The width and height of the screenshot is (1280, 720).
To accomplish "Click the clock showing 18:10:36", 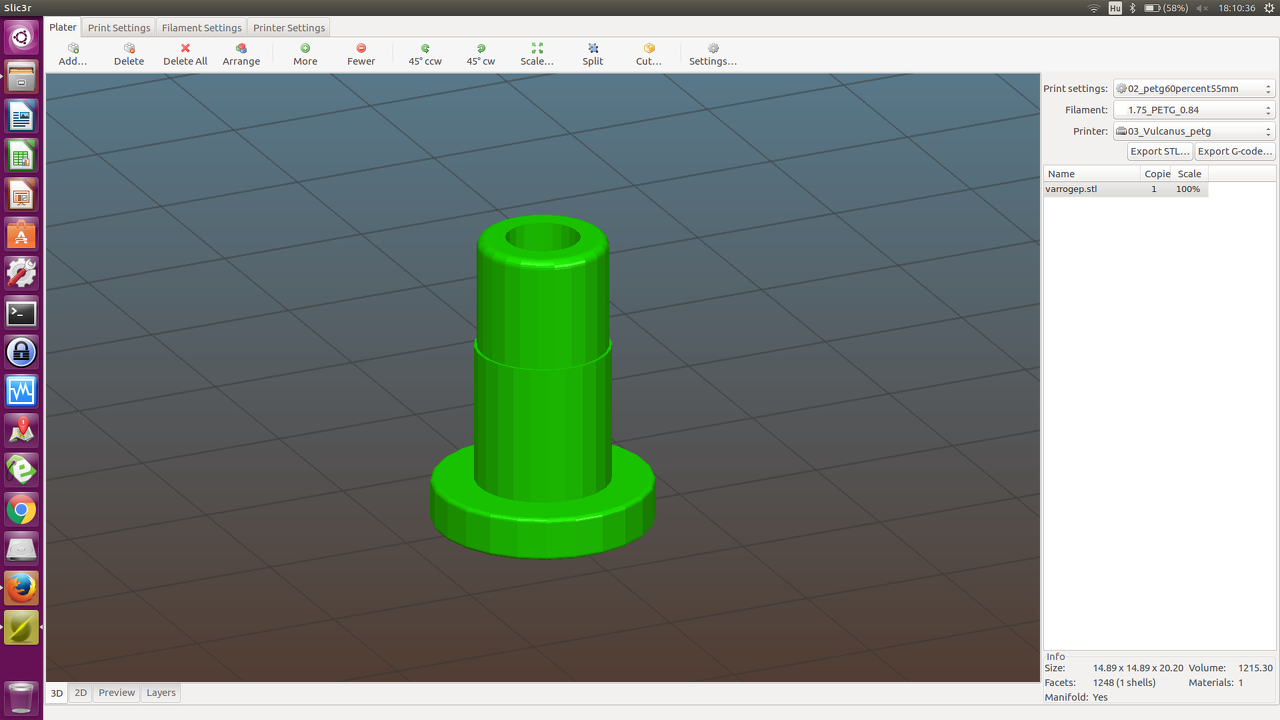I will (x=1236, y=8).
